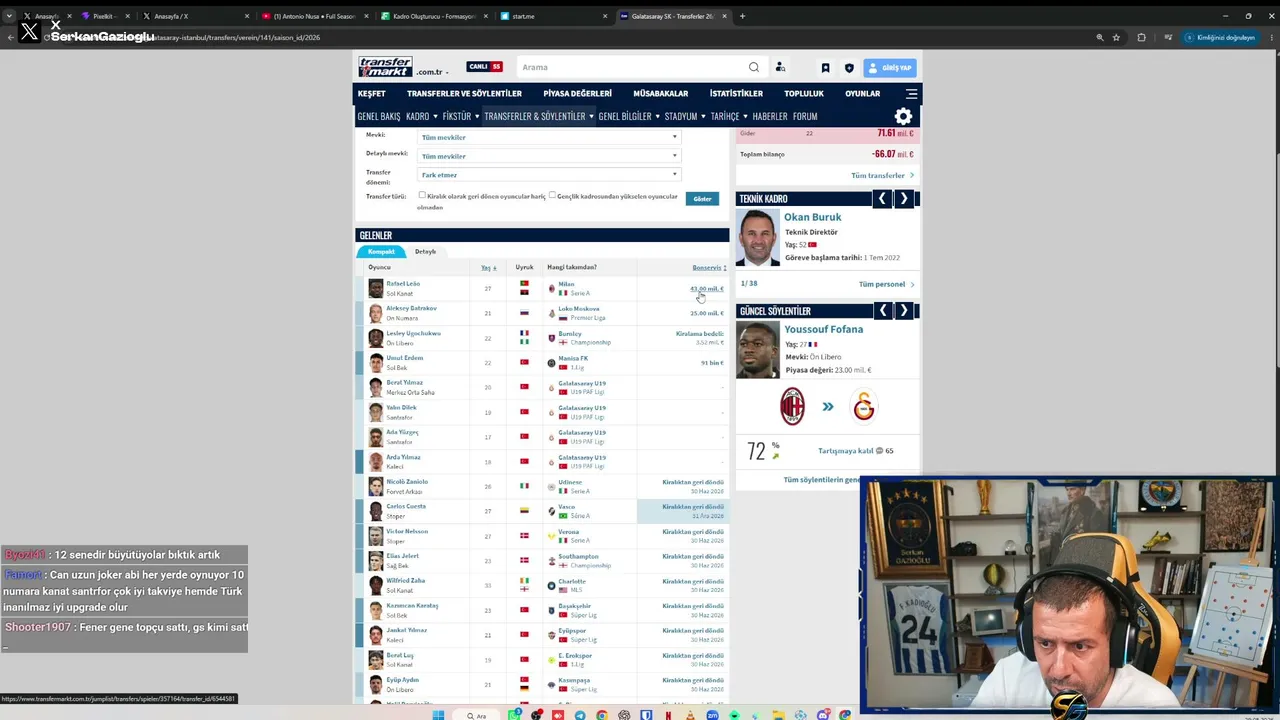
Task: Click the Milan crest in Rafael Leão row
Action: coord(551,288)
